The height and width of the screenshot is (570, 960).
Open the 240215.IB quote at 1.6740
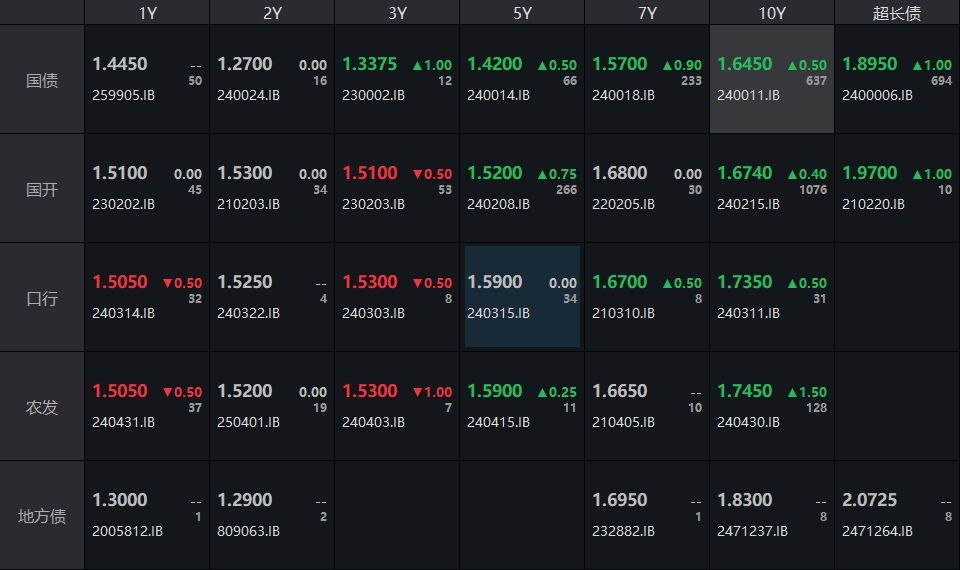pos(772,188)
